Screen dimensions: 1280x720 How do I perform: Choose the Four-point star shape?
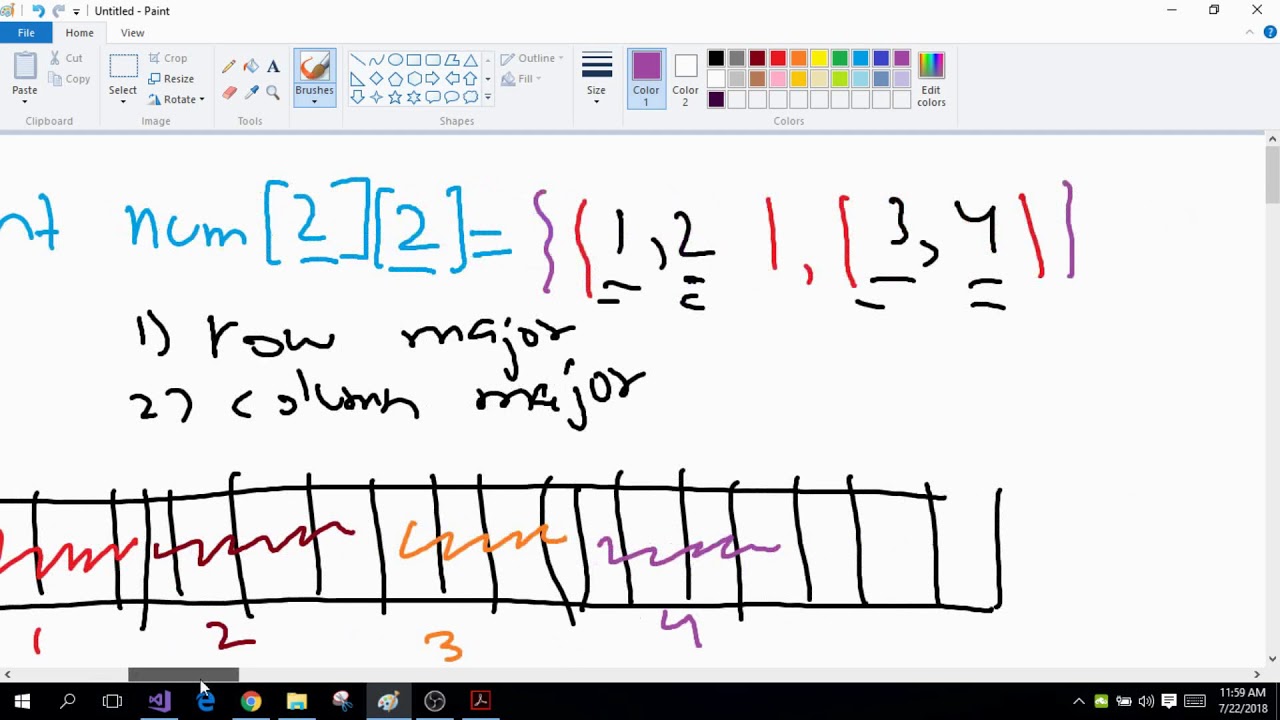[376, 97]
